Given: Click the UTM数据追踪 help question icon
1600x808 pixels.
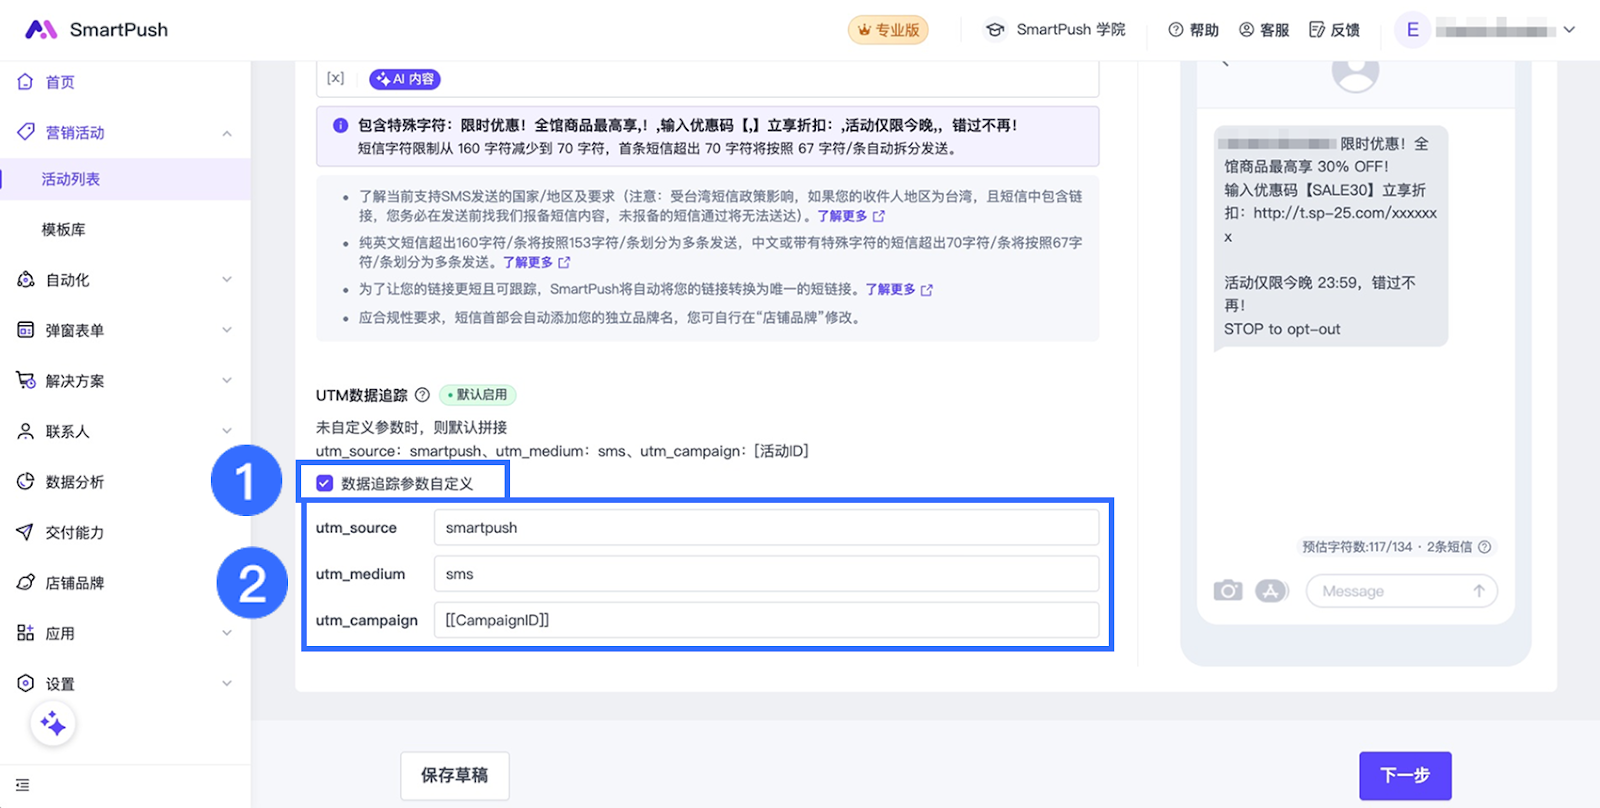Looking at the screenshot, I should [x=422, y=395].
